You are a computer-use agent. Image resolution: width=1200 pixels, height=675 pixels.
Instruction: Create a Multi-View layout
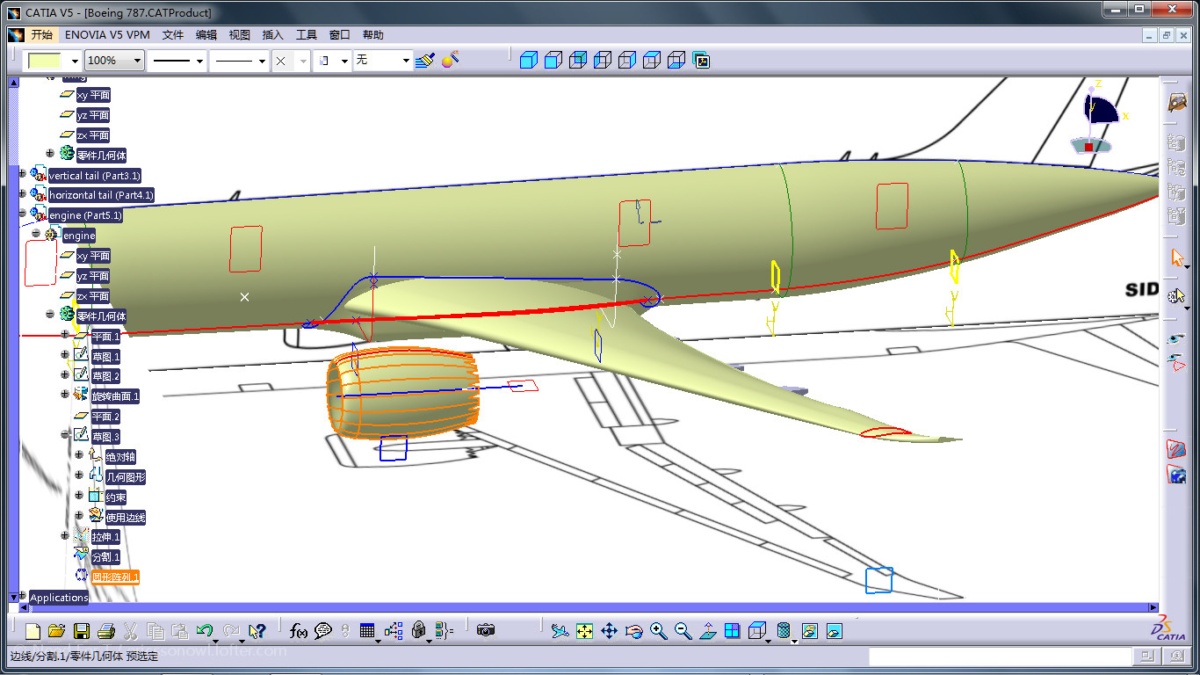[732, 631]
